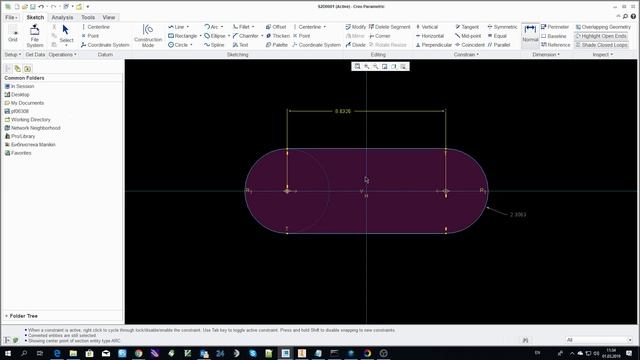The height and width of the screenshot is (360, 640).
Task: Click the Refit view icon in graphics toolbar
Action: click(x=358, y=67)
